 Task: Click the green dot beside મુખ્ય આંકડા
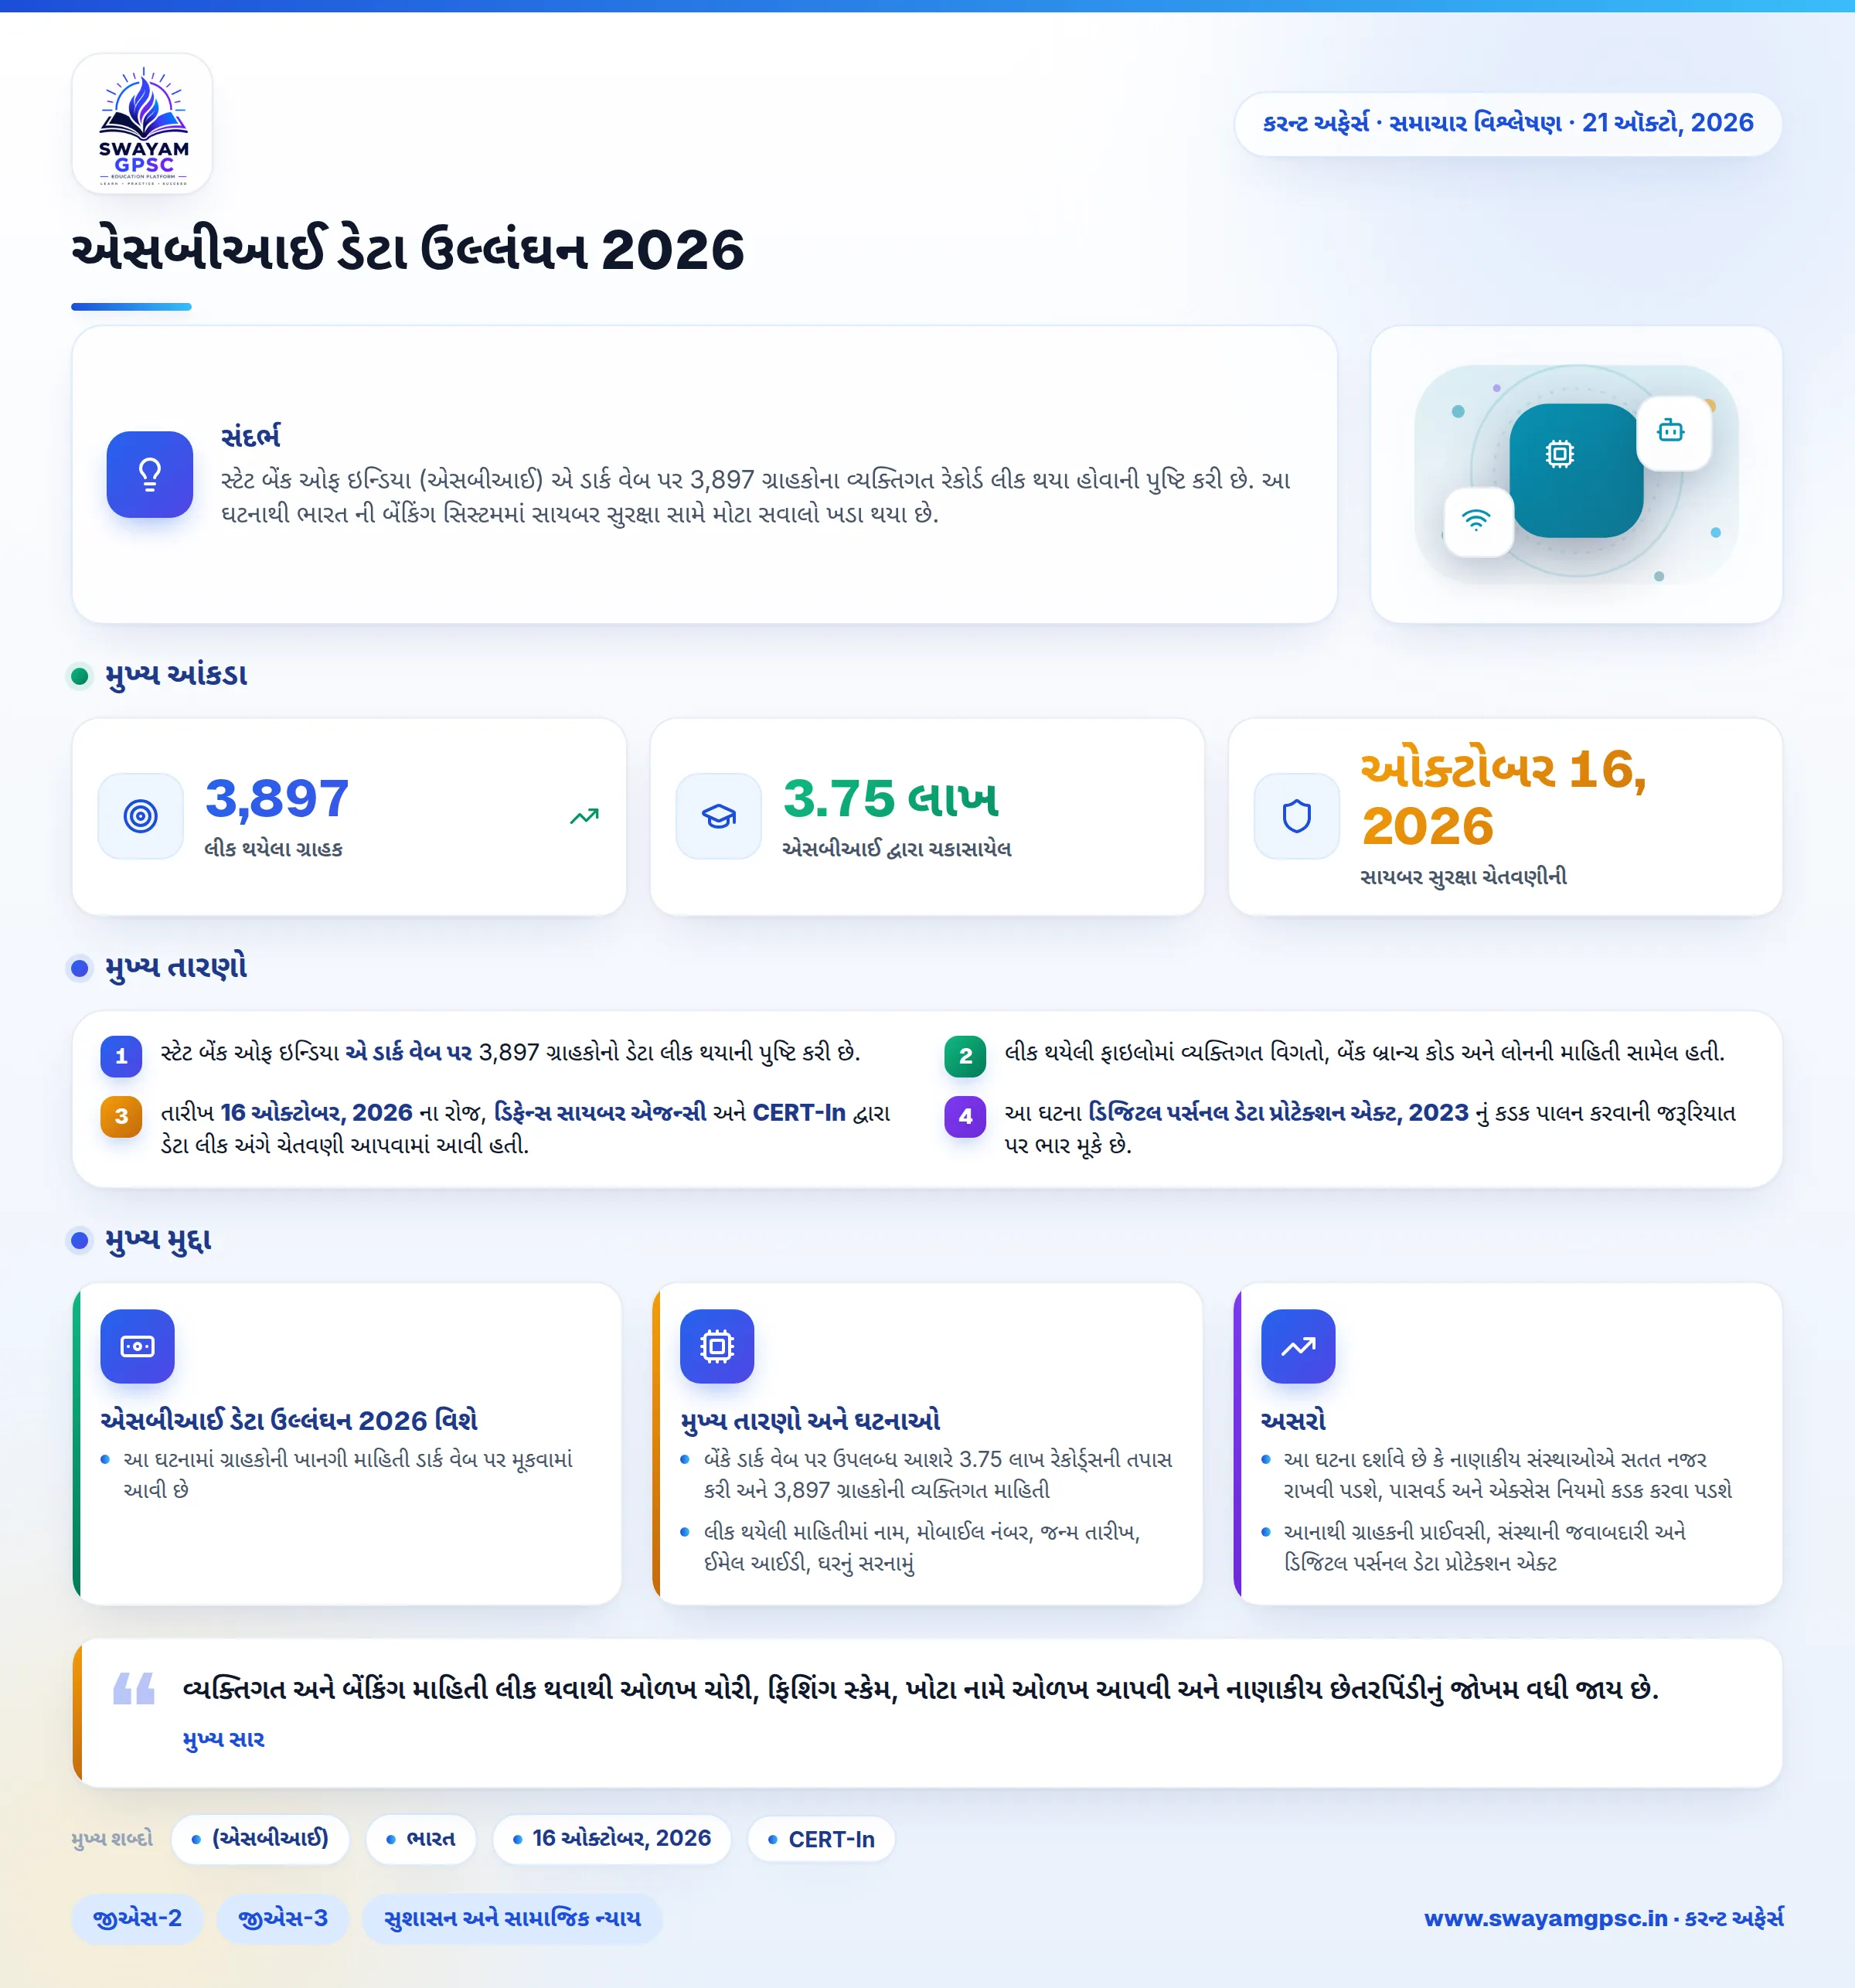click(x=80, y=676)
